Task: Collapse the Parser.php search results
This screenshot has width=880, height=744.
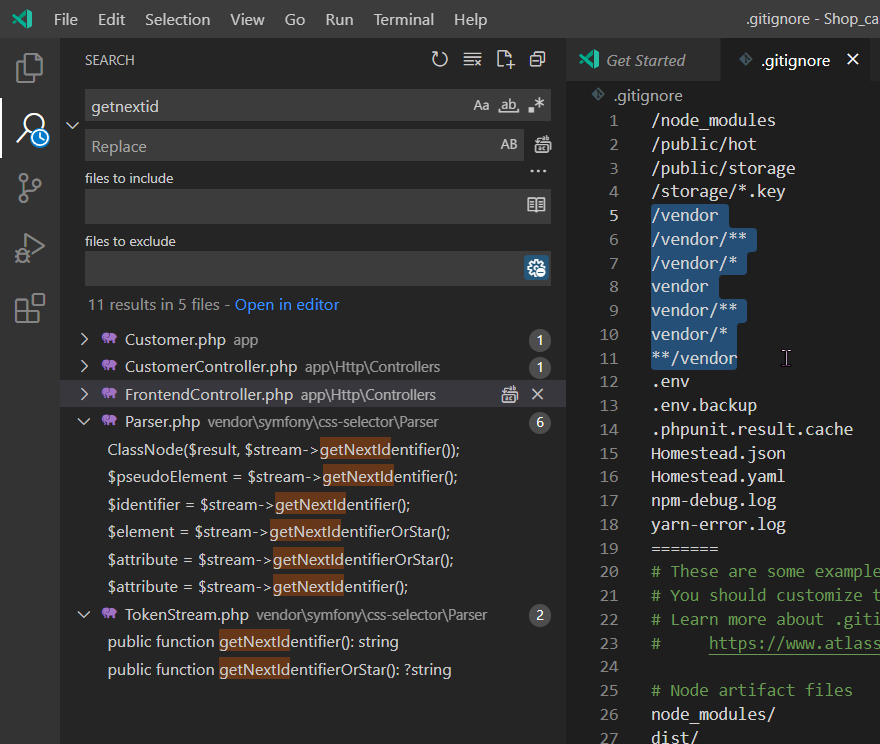Action: pos(84,421)
